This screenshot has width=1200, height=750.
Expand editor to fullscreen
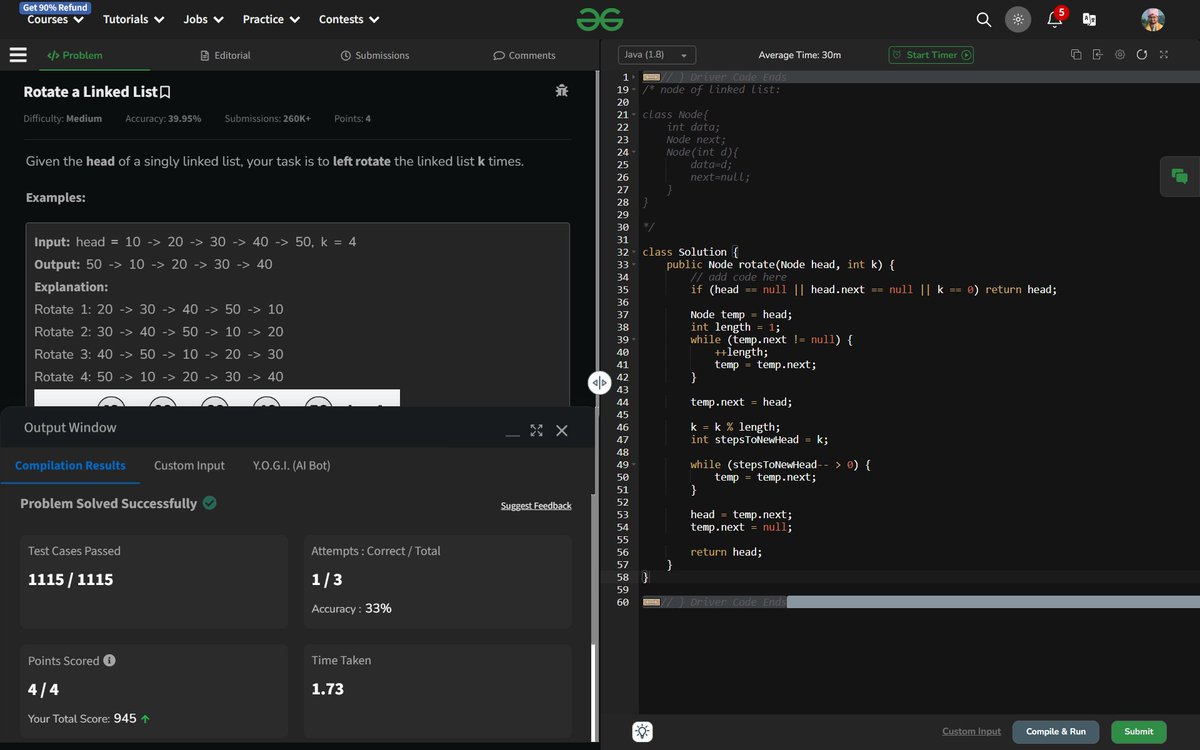(1164, 55)
